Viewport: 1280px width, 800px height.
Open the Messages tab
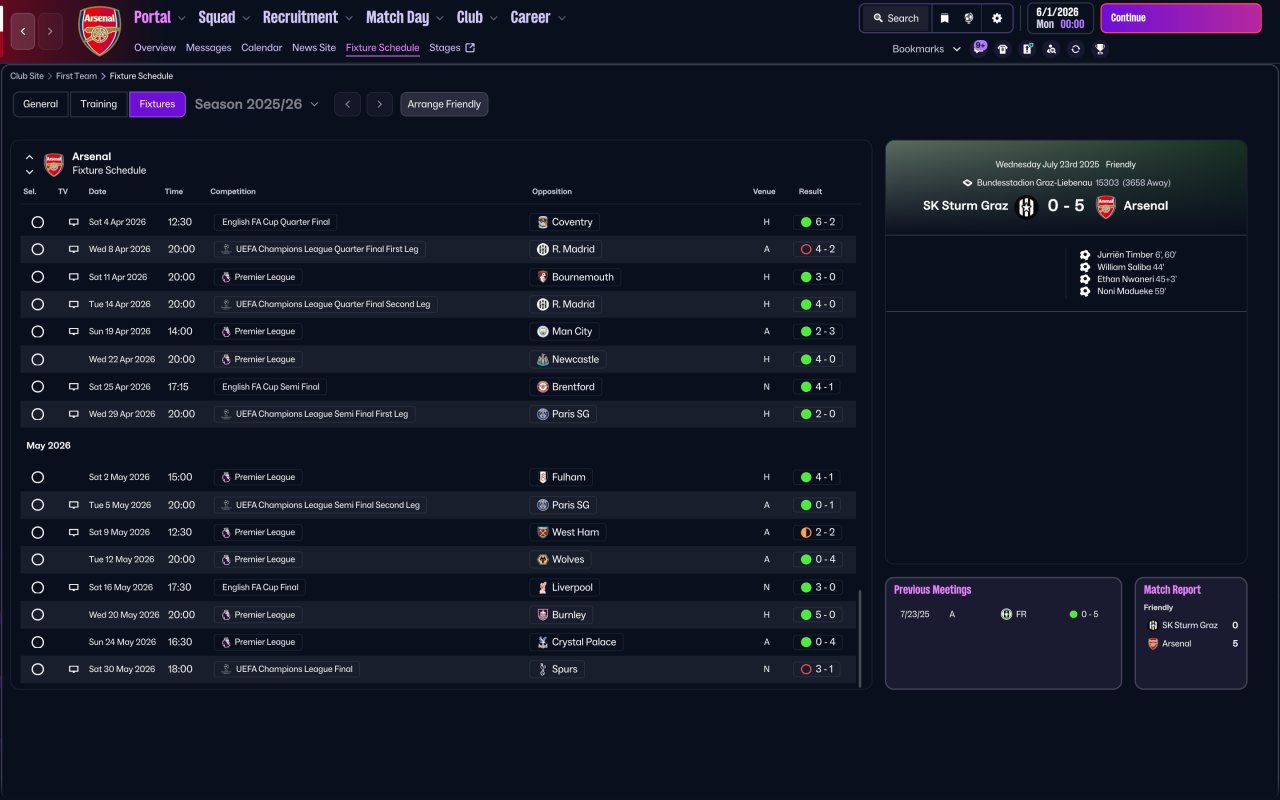point(208,47)
